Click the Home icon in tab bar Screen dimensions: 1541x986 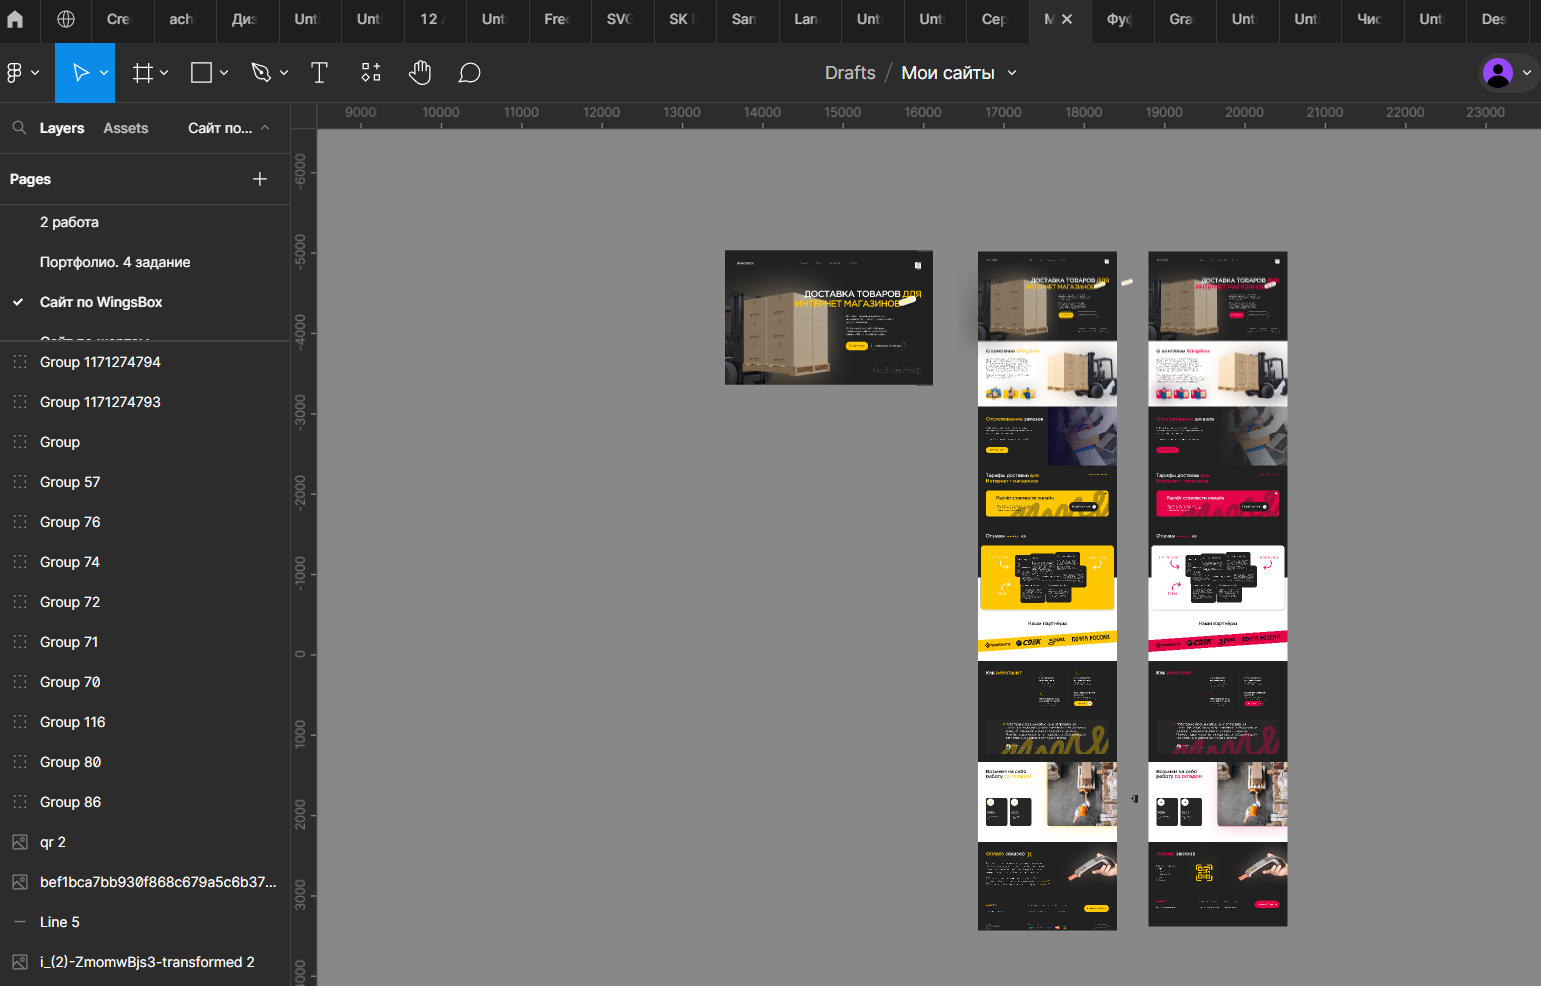click(x=15, y=19)
